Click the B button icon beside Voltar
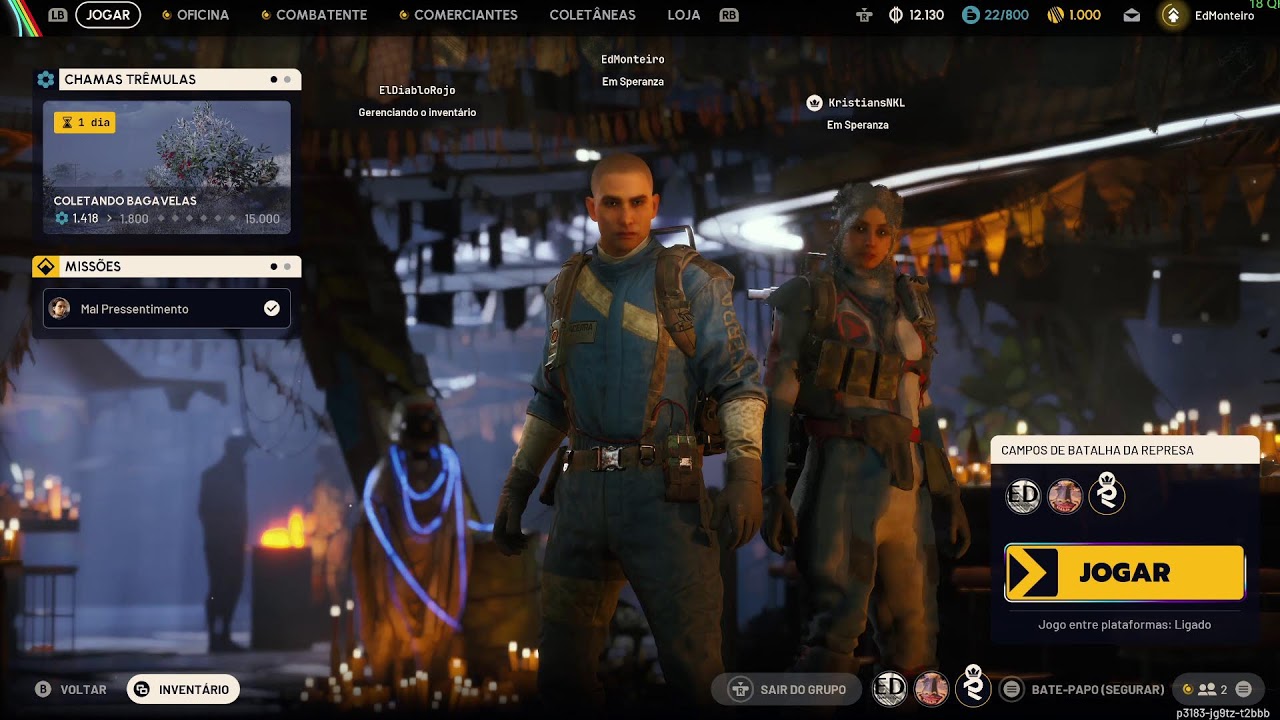Screen dimensions: 1280x720 [43, 689]
